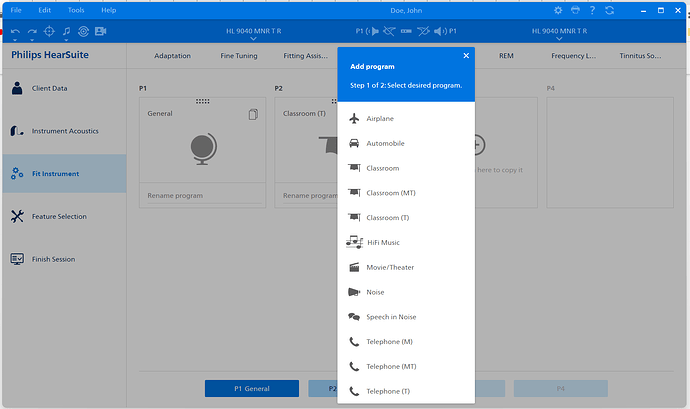Click P1 General button

(252, 388)
